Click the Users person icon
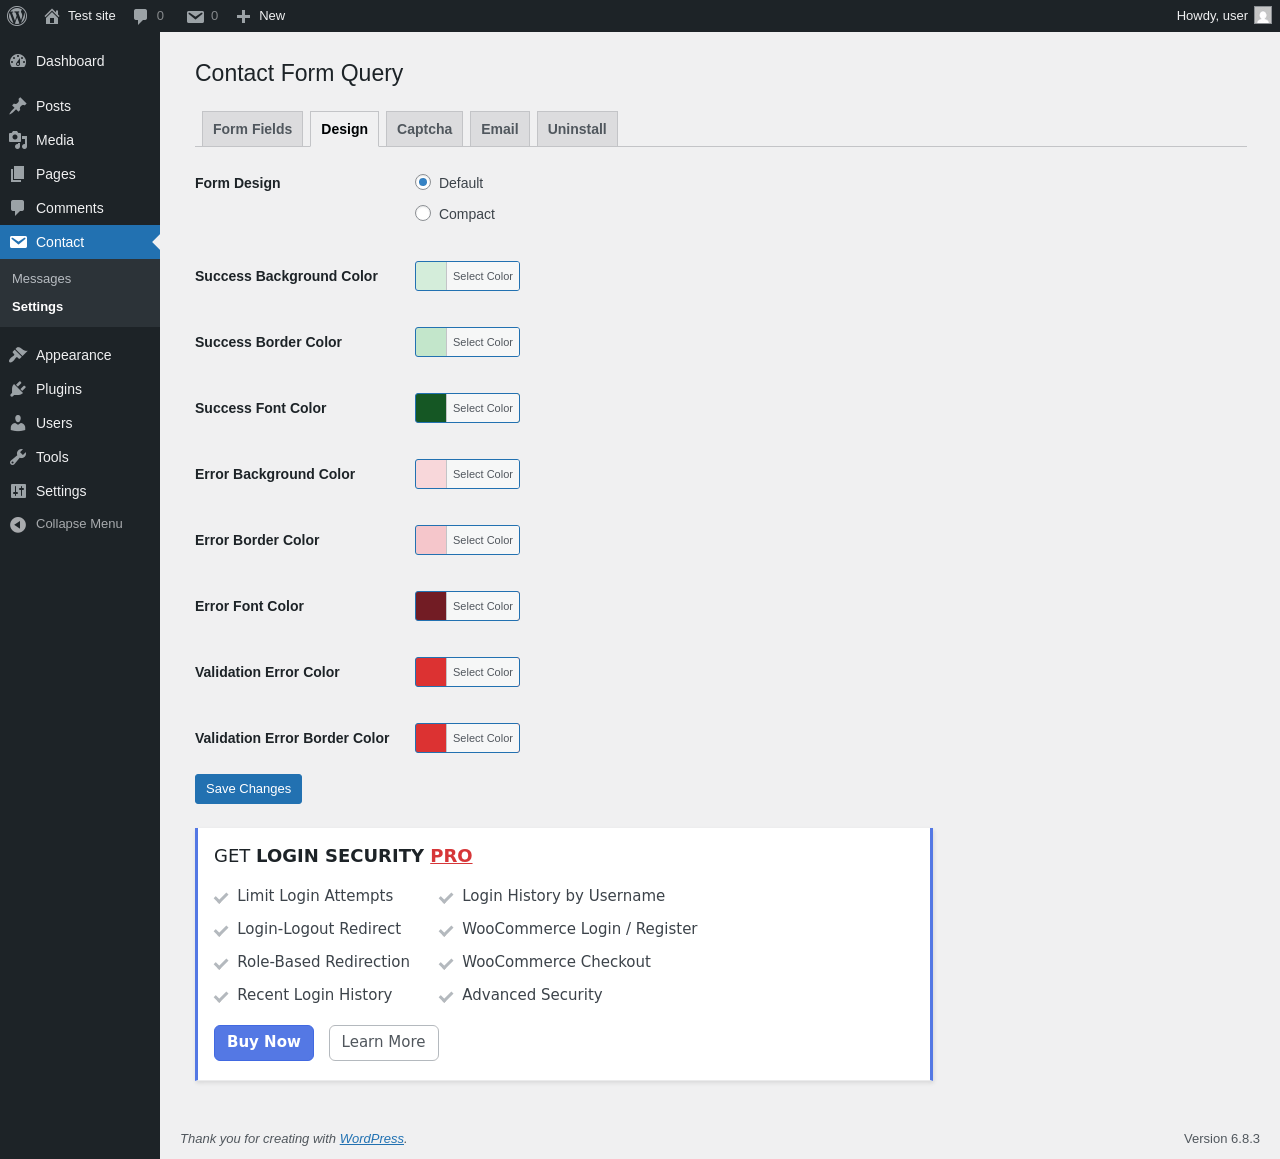Screen dimensions: 1280x1159 pos(18,423)
